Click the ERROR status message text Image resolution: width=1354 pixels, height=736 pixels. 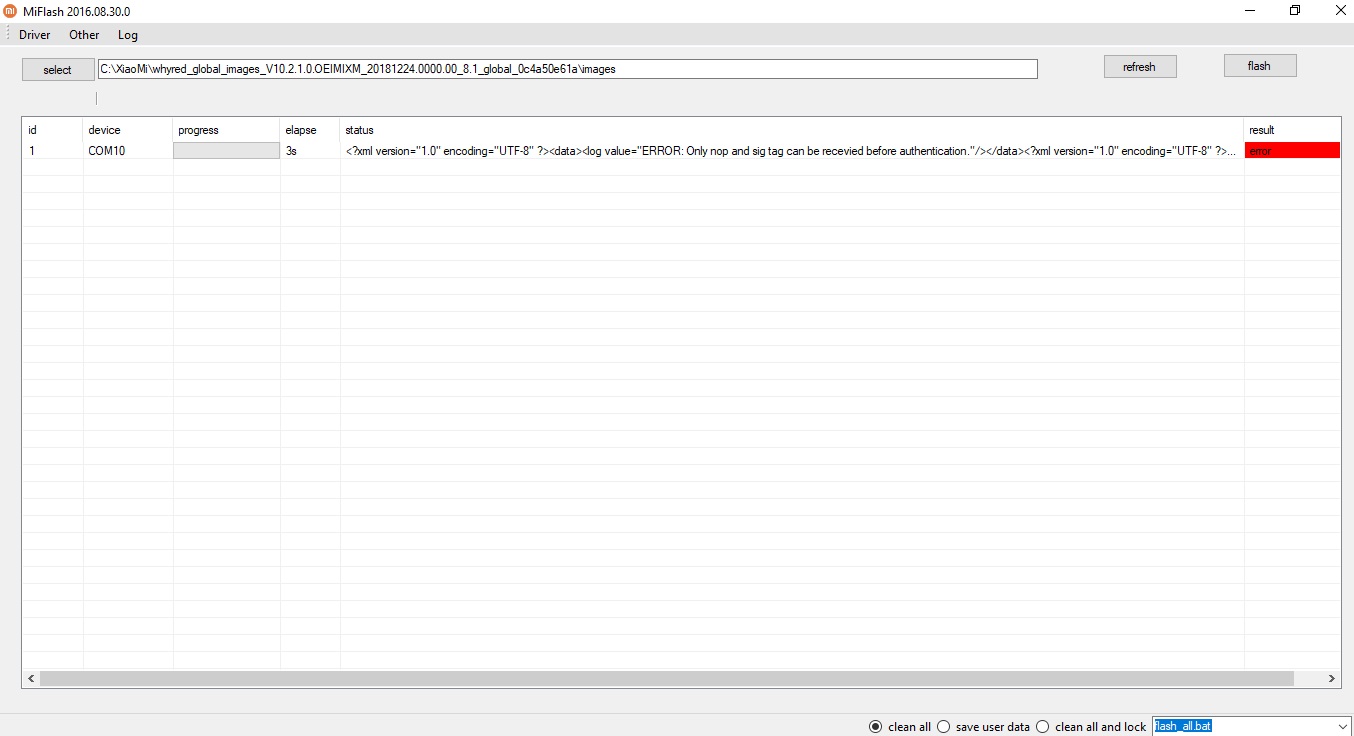point(792,151)
